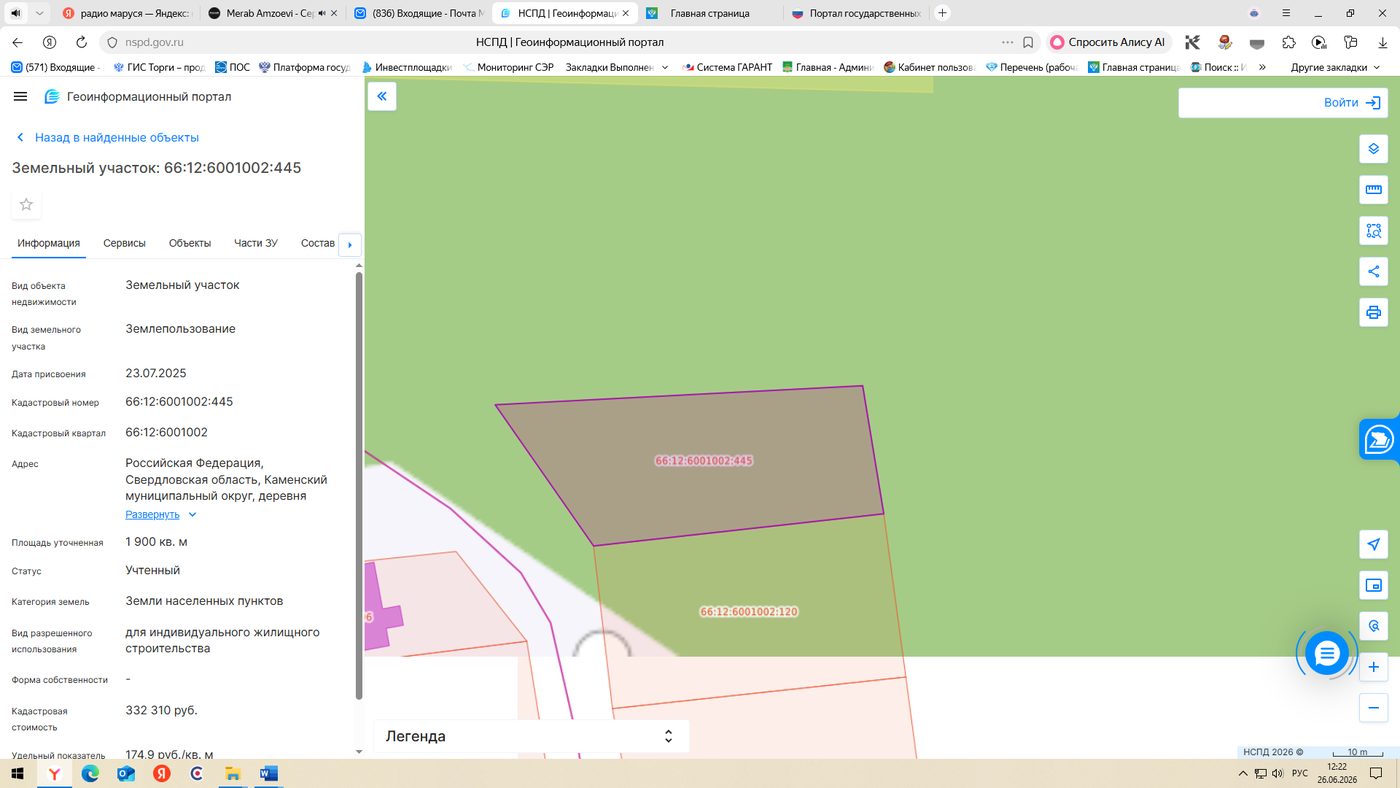Zoom out using the minus button
This screenshot has width=1400, height=788.
(x=1373, y=708)
